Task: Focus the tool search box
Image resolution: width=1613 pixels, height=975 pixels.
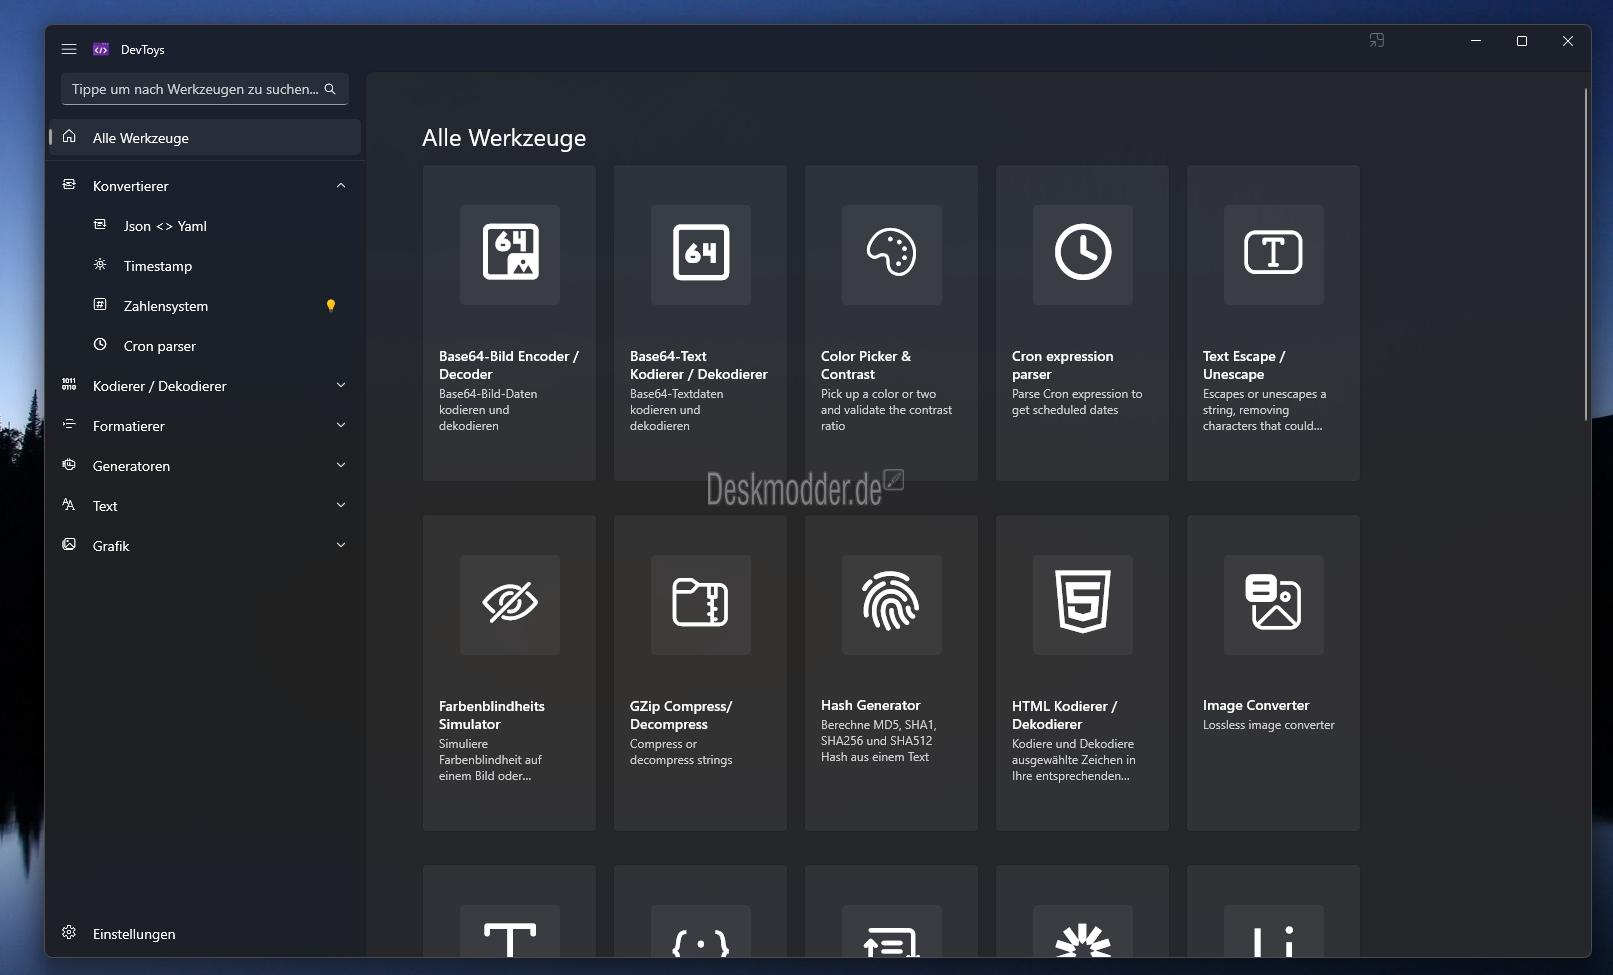Action: [205, 89]
